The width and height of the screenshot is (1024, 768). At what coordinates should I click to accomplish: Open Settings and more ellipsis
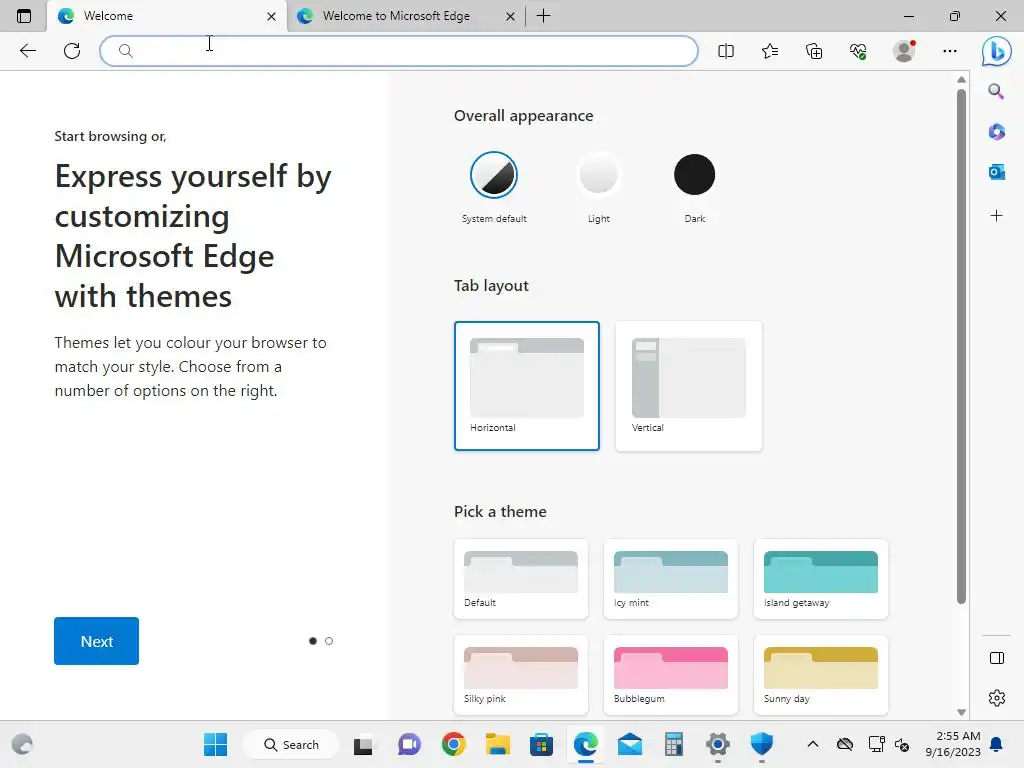tap(950, 51)
